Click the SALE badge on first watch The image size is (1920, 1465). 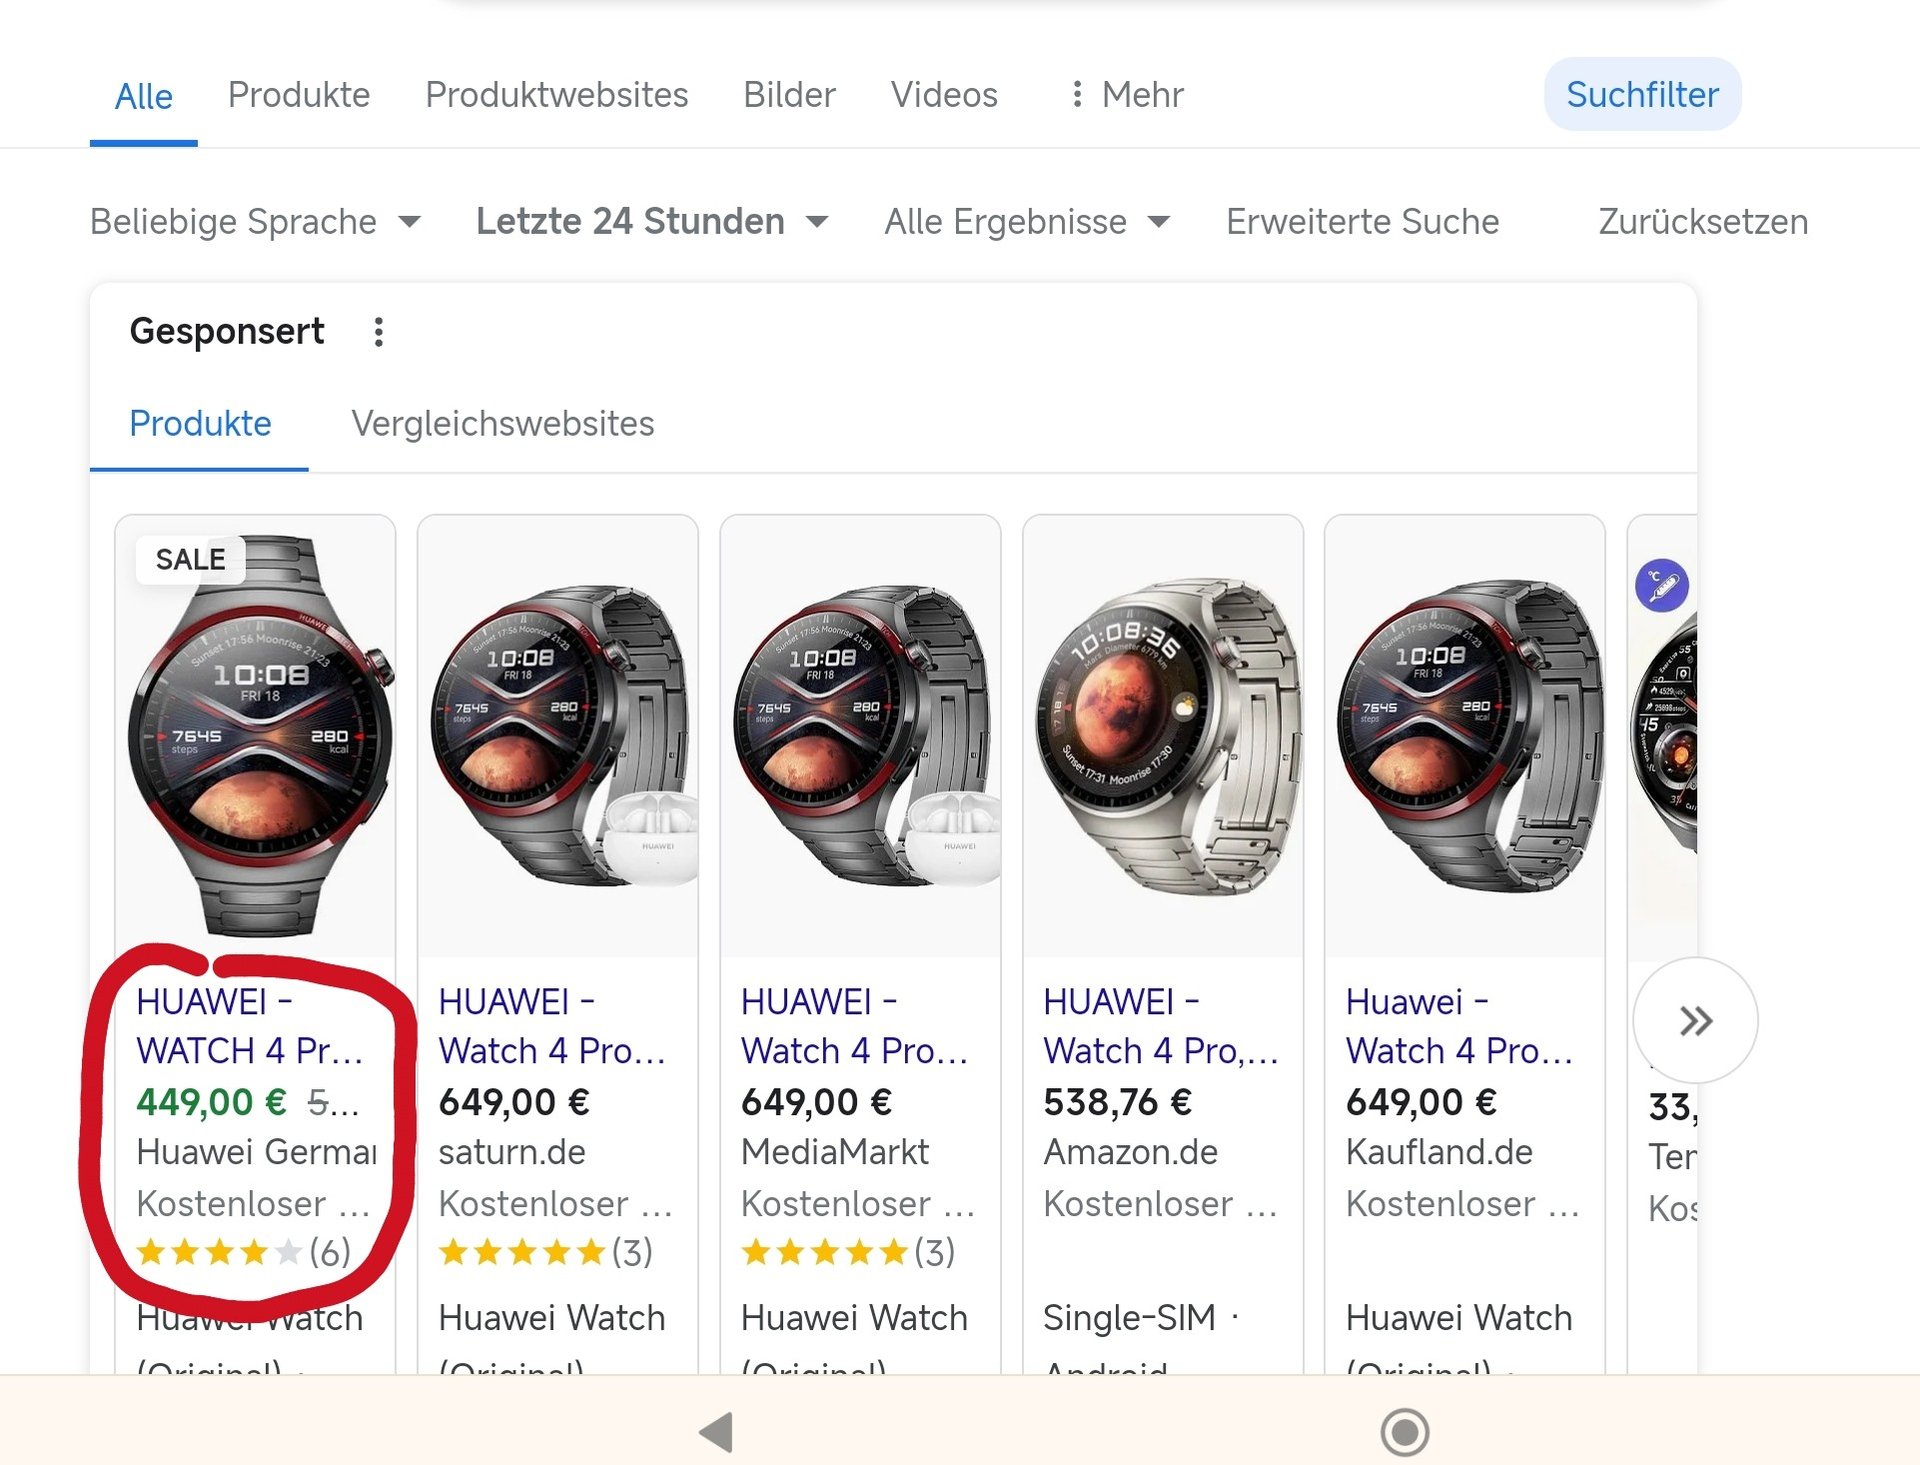click(190, 559)
